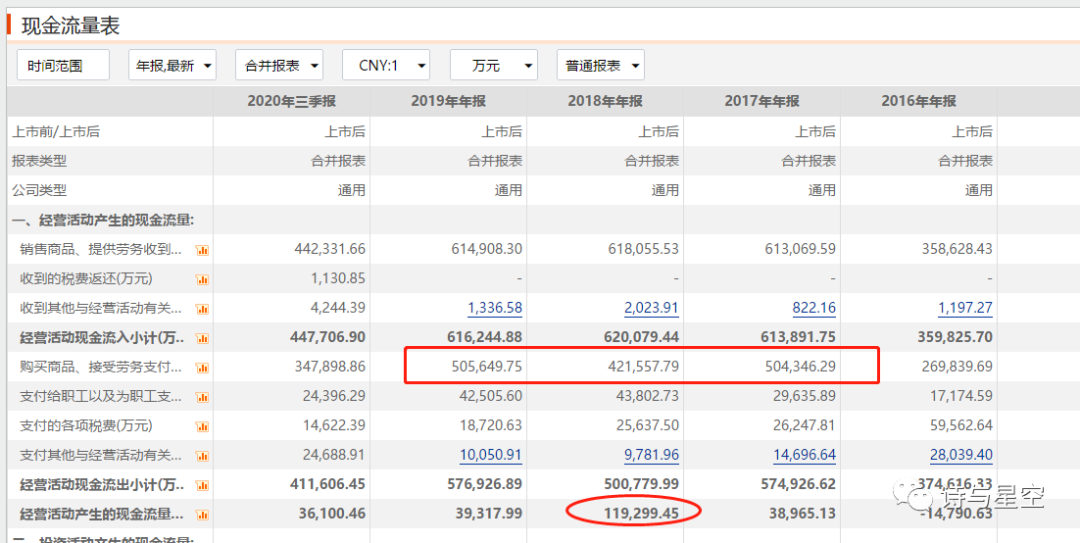
Task: Open the CNY:1 currency dropdown
Action: pyautogui.click(x=386, y=66)
